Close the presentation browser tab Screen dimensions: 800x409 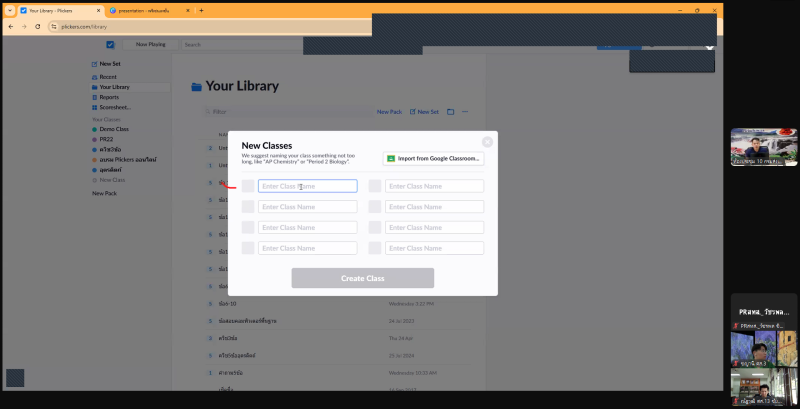click(188, 10)
